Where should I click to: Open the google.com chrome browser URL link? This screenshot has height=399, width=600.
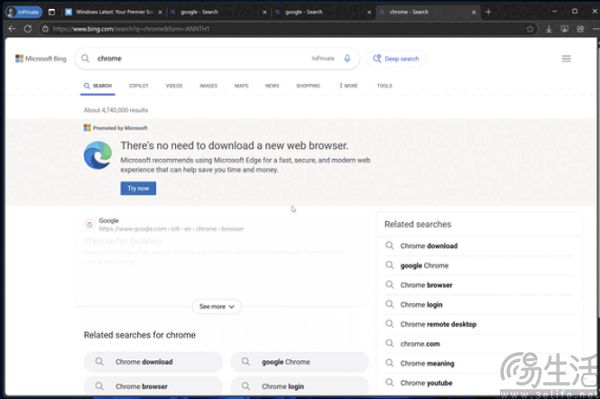pos(171,229)
